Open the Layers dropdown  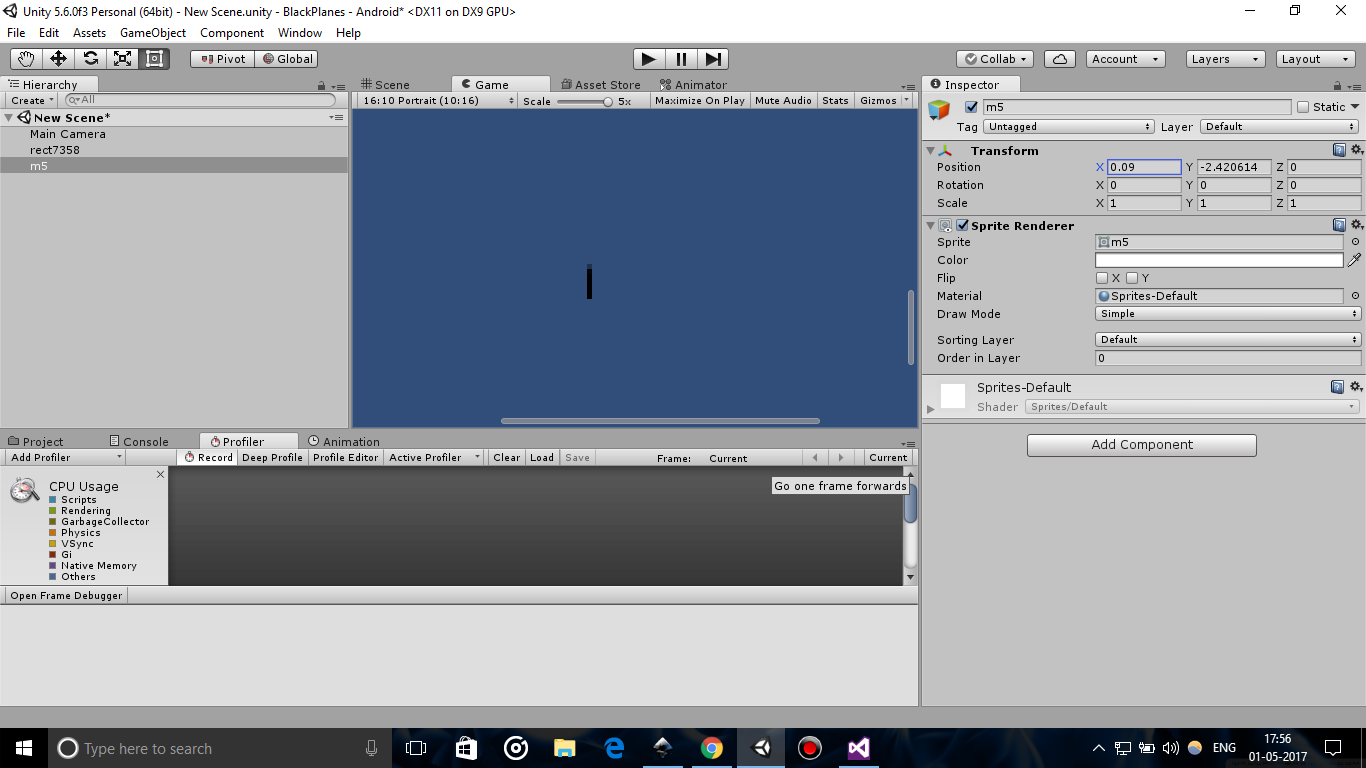(1225, 59)
